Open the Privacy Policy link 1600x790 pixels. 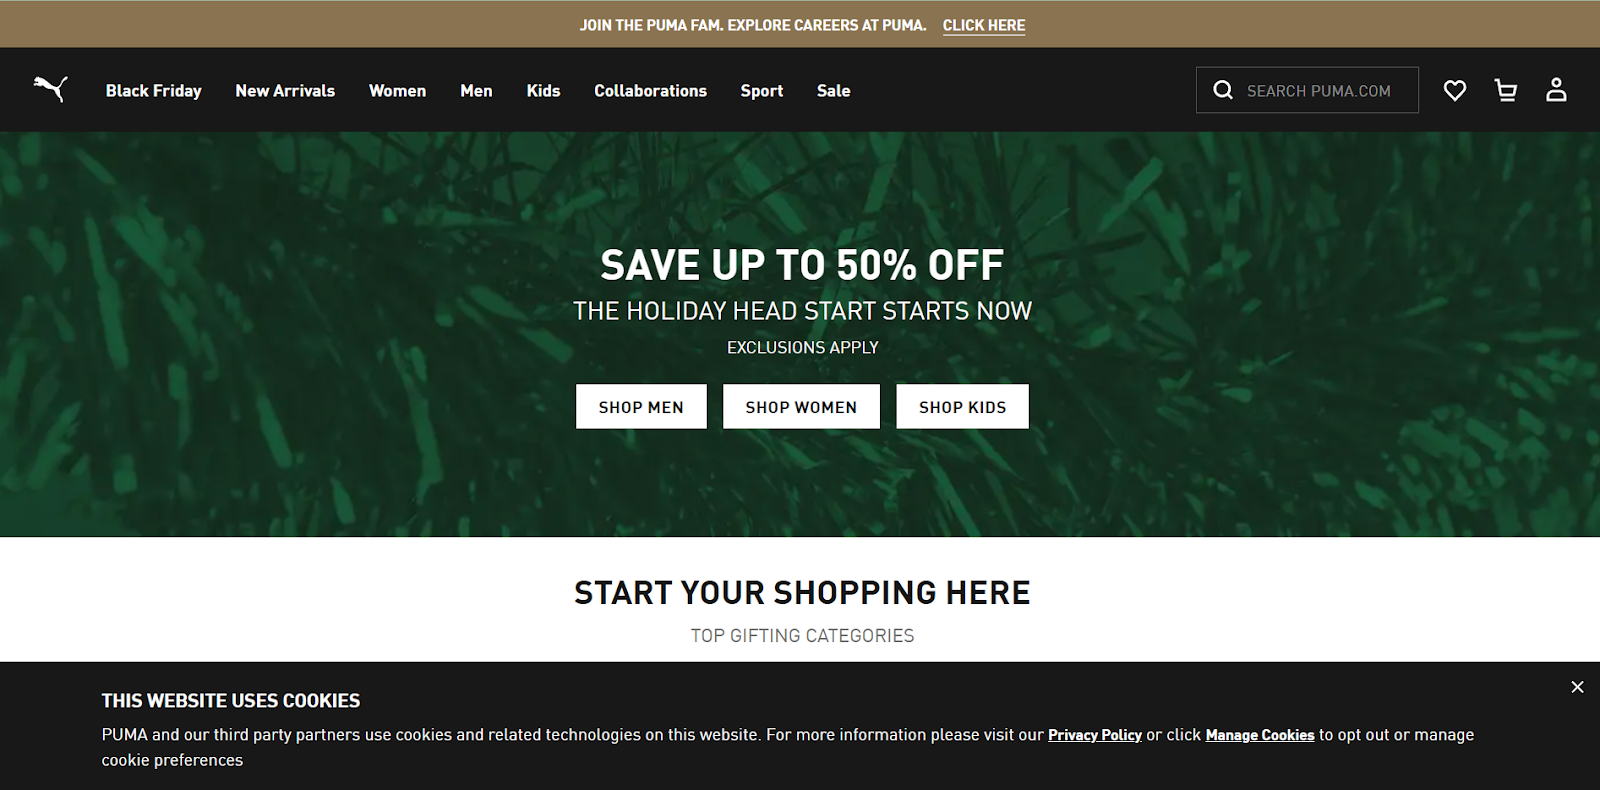point(1094,735)
